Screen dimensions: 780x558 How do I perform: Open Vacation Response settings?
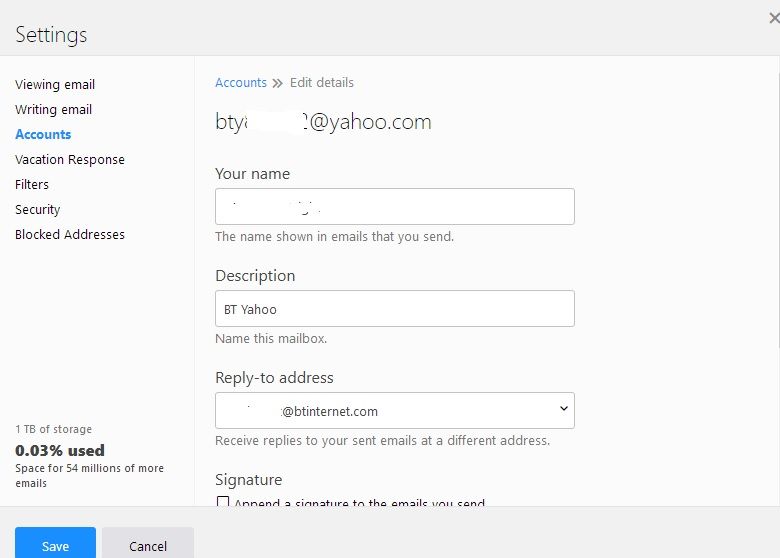[x=70, y=160]
